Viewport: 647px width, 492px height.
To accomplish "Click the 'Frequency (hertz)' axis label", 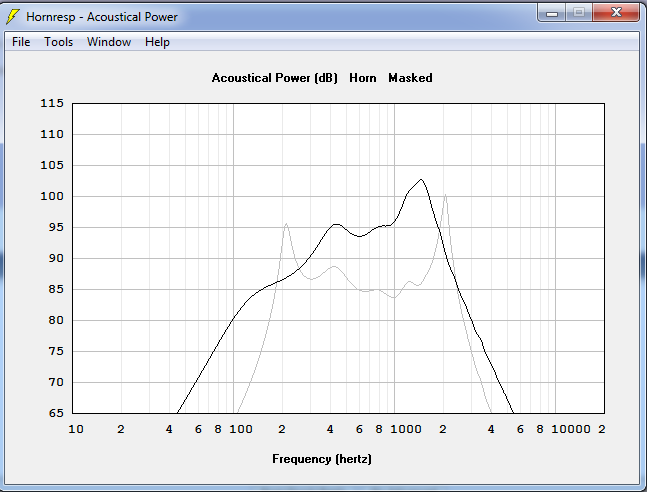I will [x=322, y=459].
